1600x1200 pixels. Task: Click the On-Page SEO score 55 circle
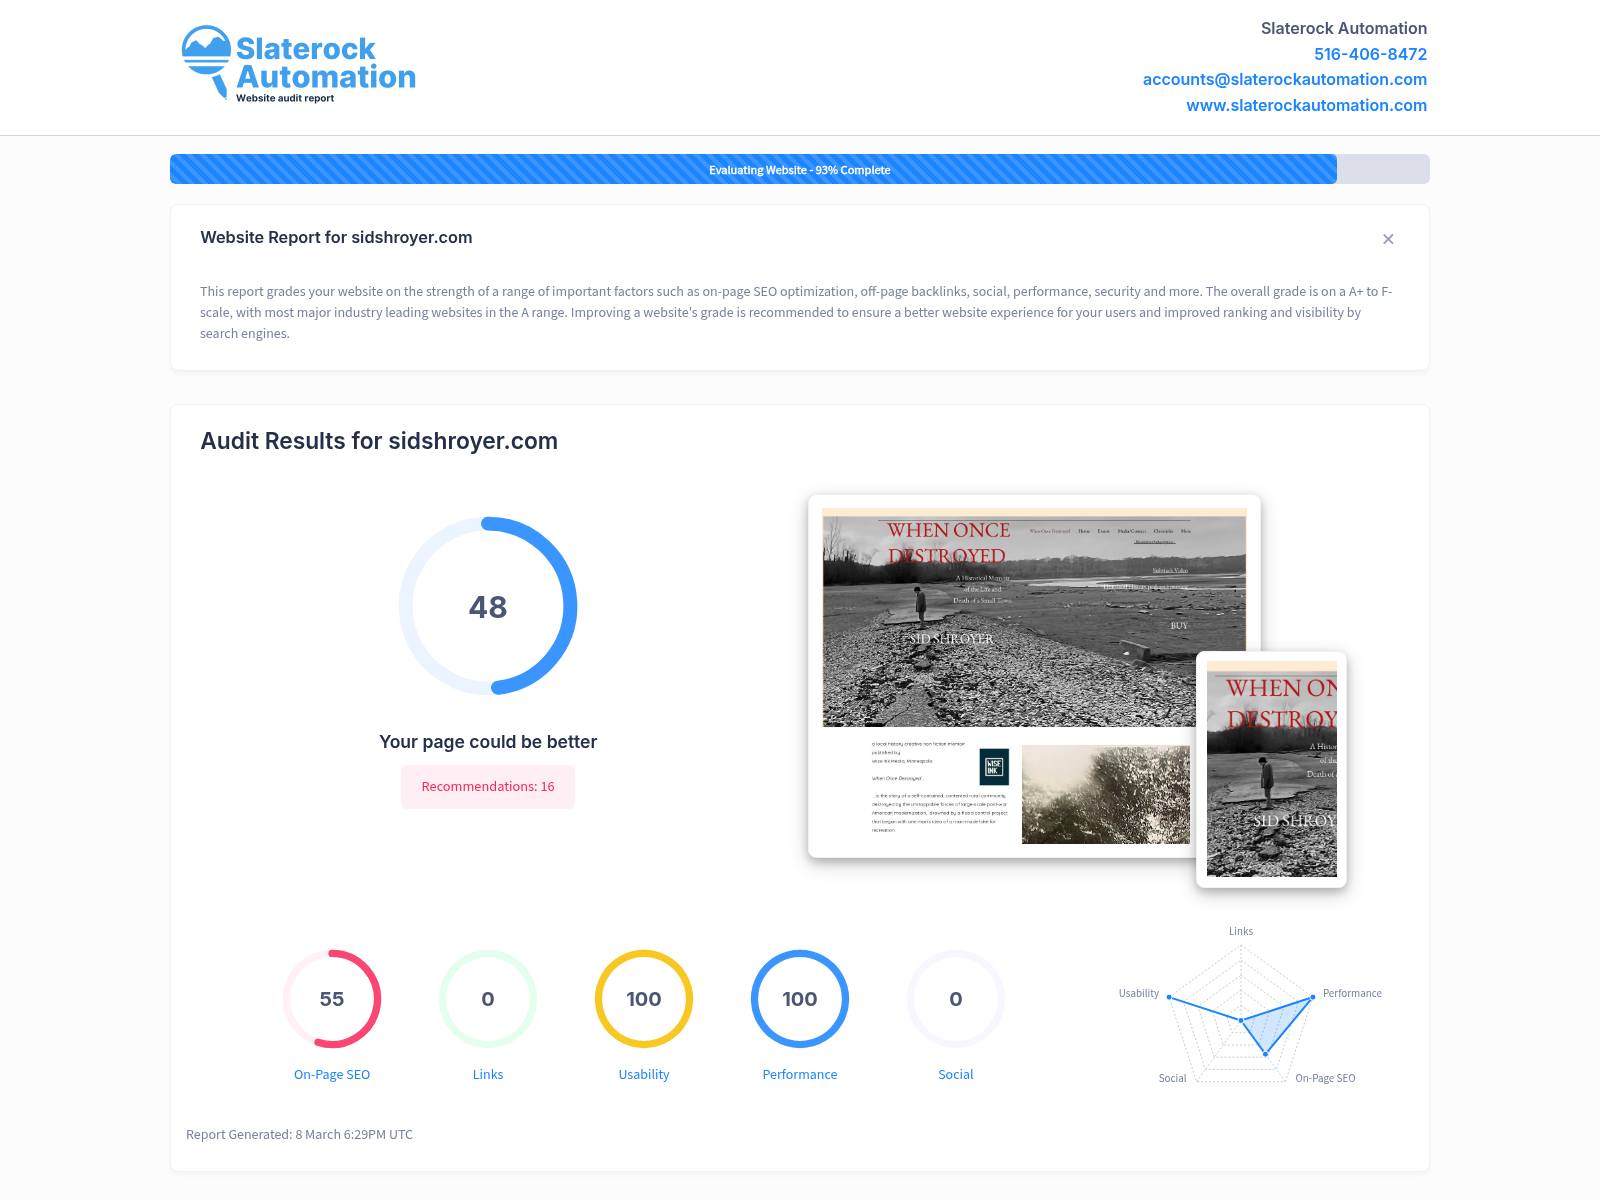(332, 999)
